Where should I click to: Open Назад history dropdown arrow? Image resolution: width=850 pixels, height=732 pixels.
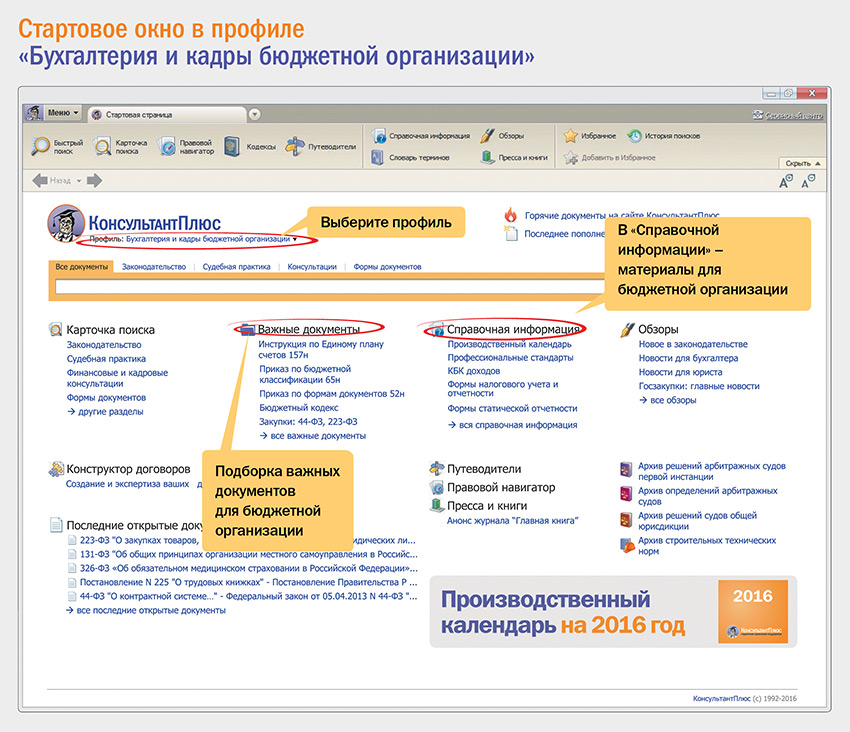pyautogui.click(x=79, y=181)
